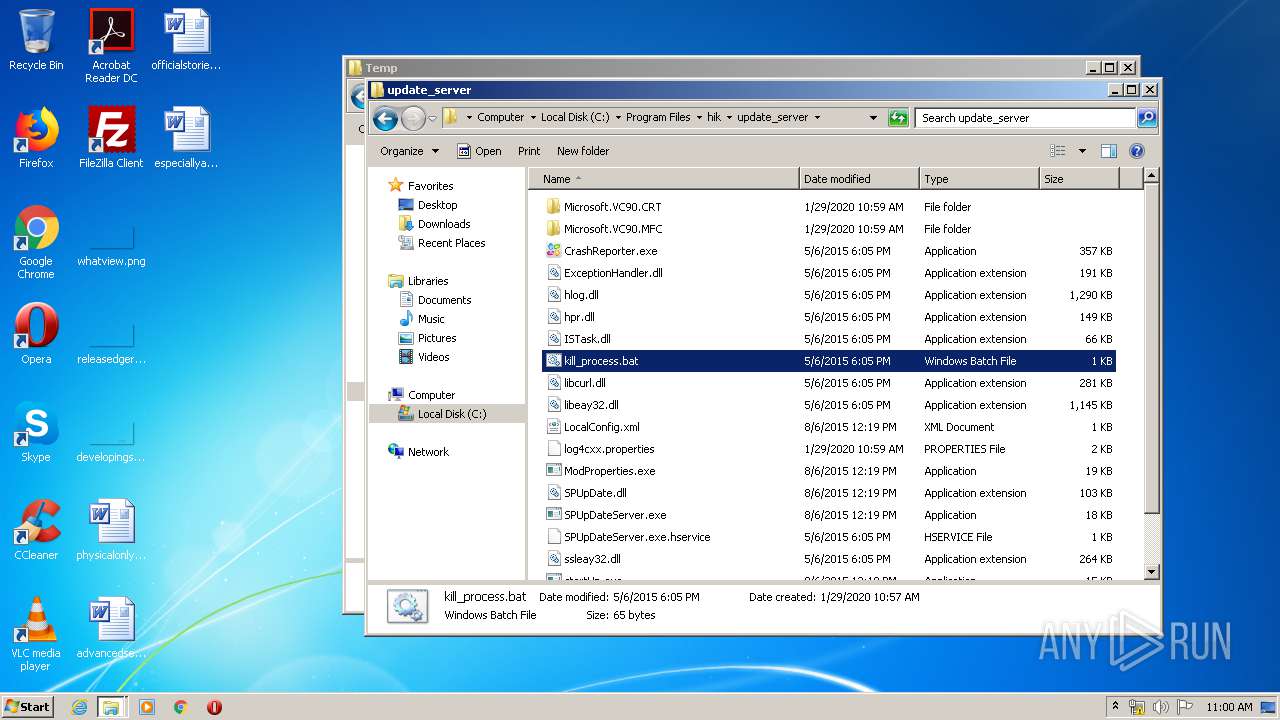The width and height of the screenshot is (1280, 720).
Task: Click Open in the Explorer toolbar
Action: [x=479, y=151]
